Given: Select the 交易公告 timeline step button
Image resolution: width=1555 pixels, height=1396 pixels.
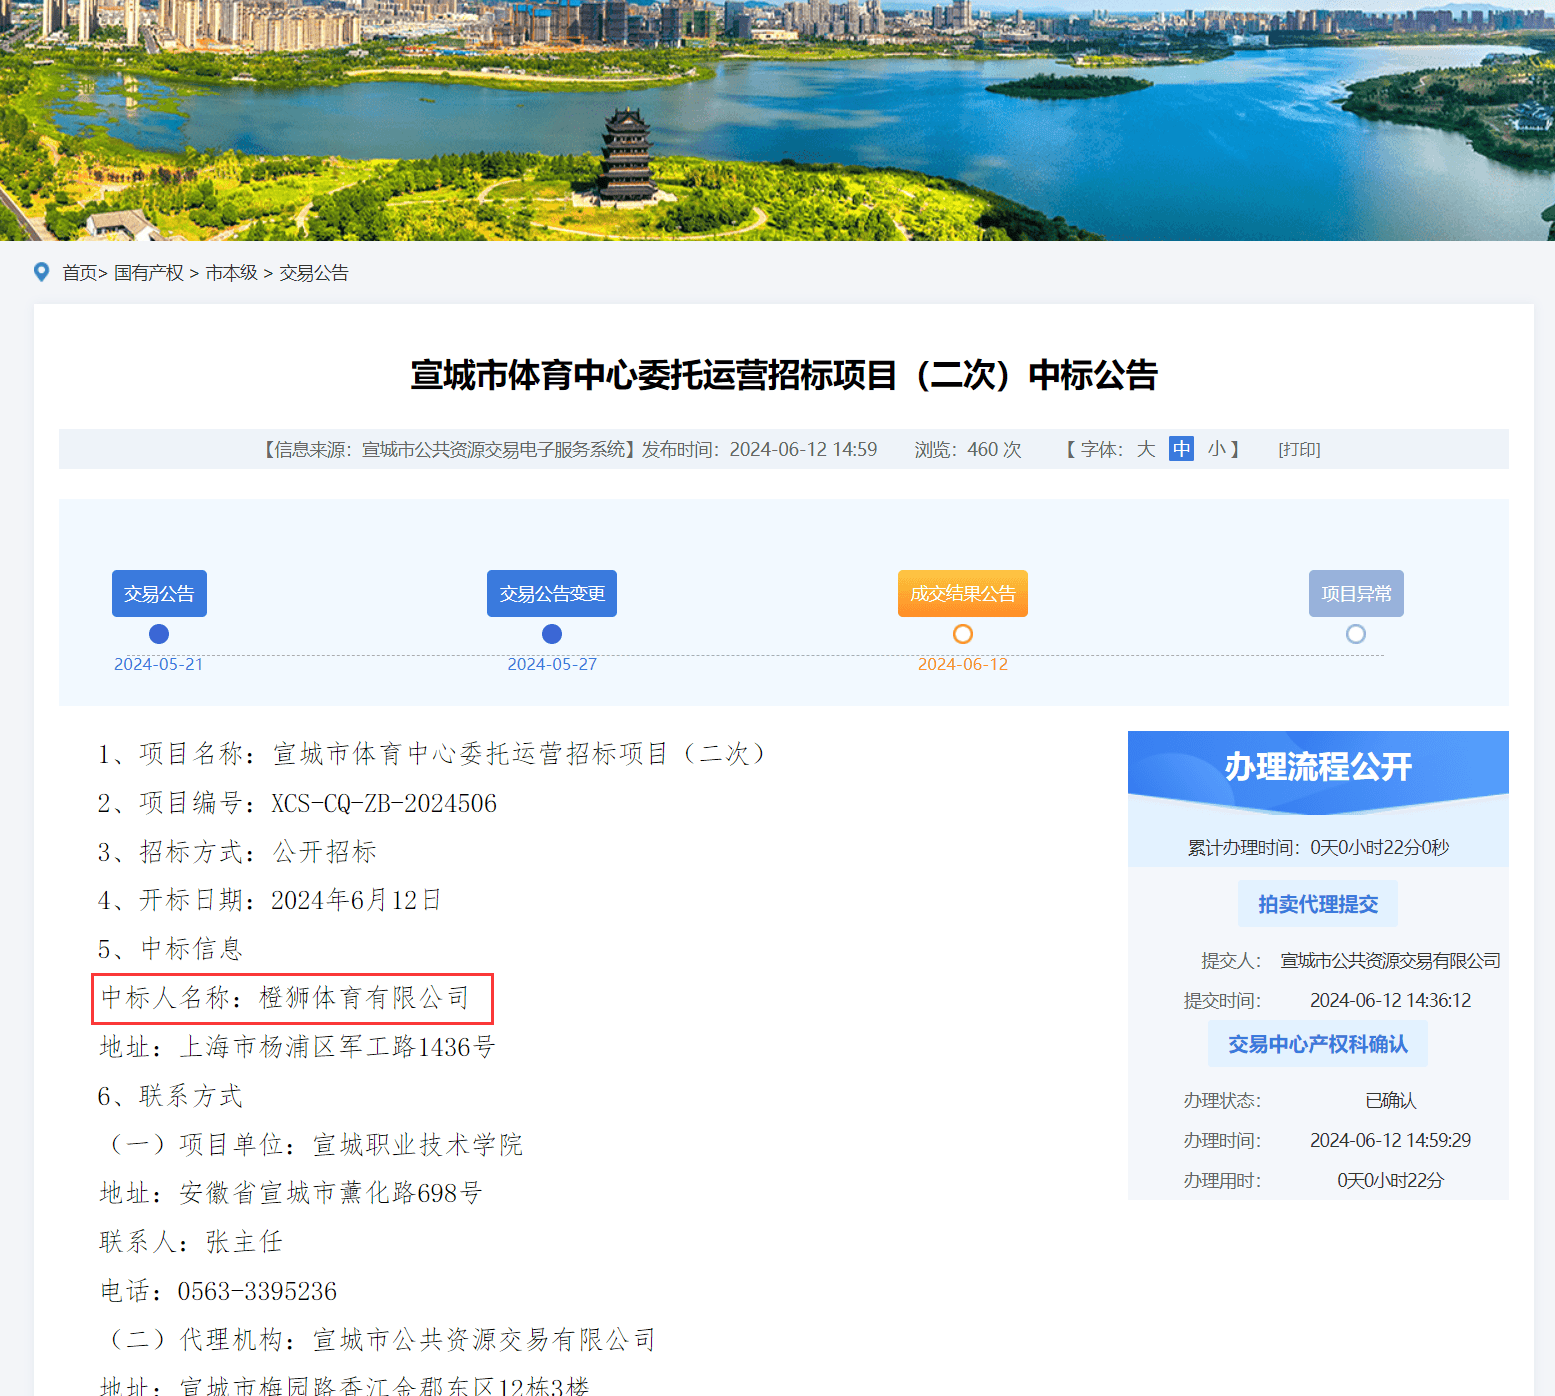Looking at the screenshot, I should point(159,594).
